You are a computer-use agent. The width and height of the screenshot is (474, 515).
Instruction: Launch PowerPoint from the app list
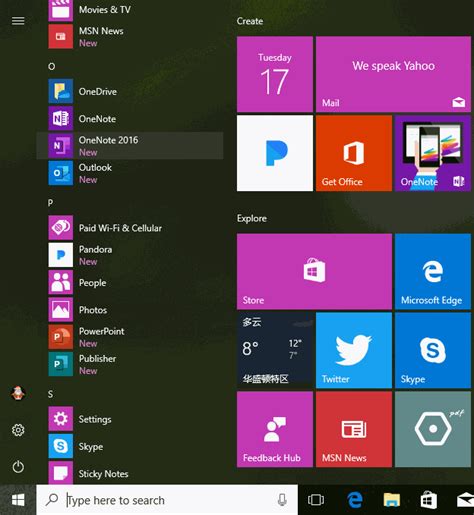point(130,337)
